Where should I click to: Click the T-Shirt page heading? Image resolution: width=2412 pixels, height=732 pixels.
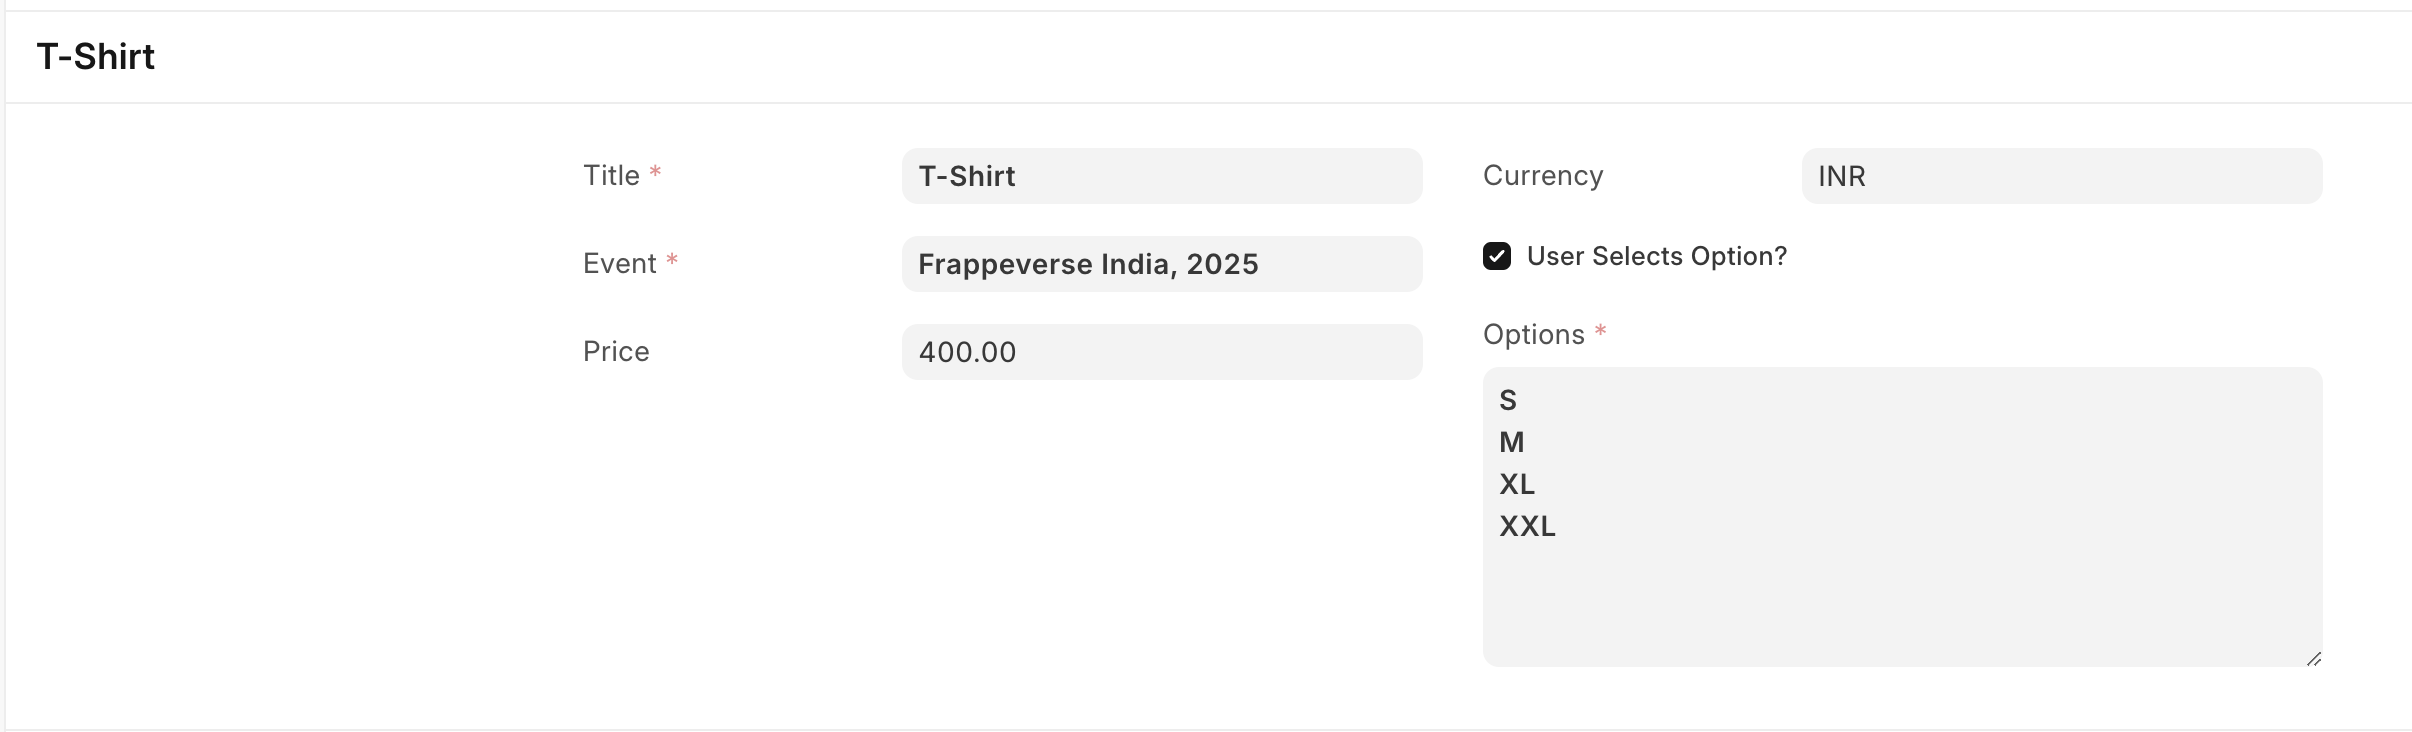click(x=96, y=57)
